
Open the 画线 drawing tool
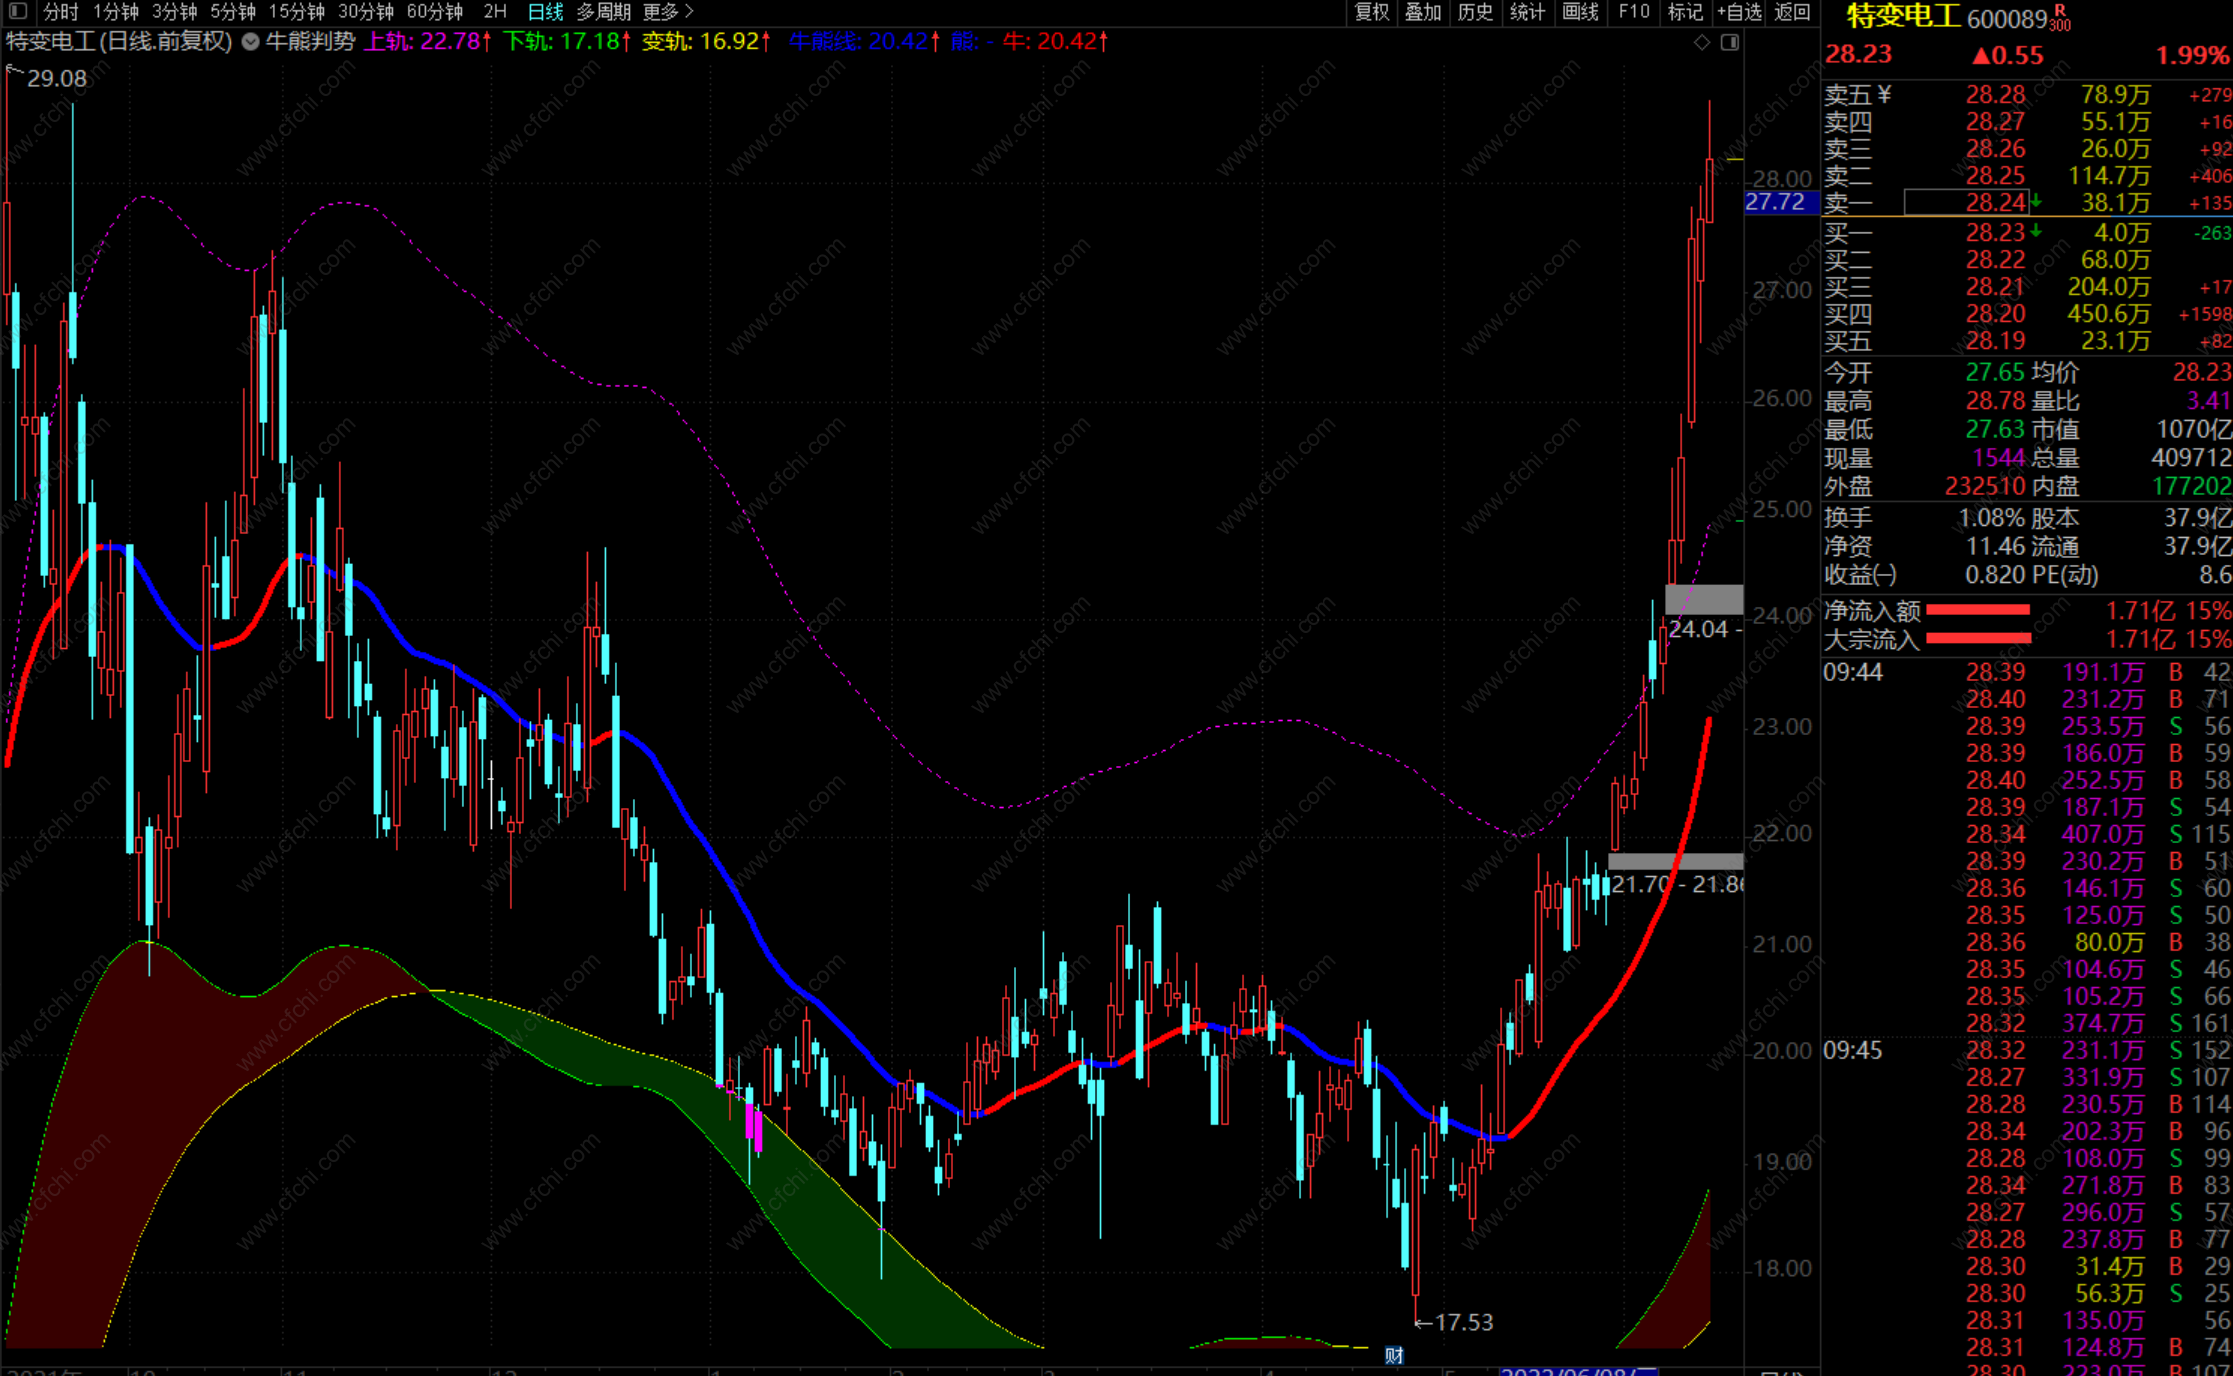[x=1580, y=12]
